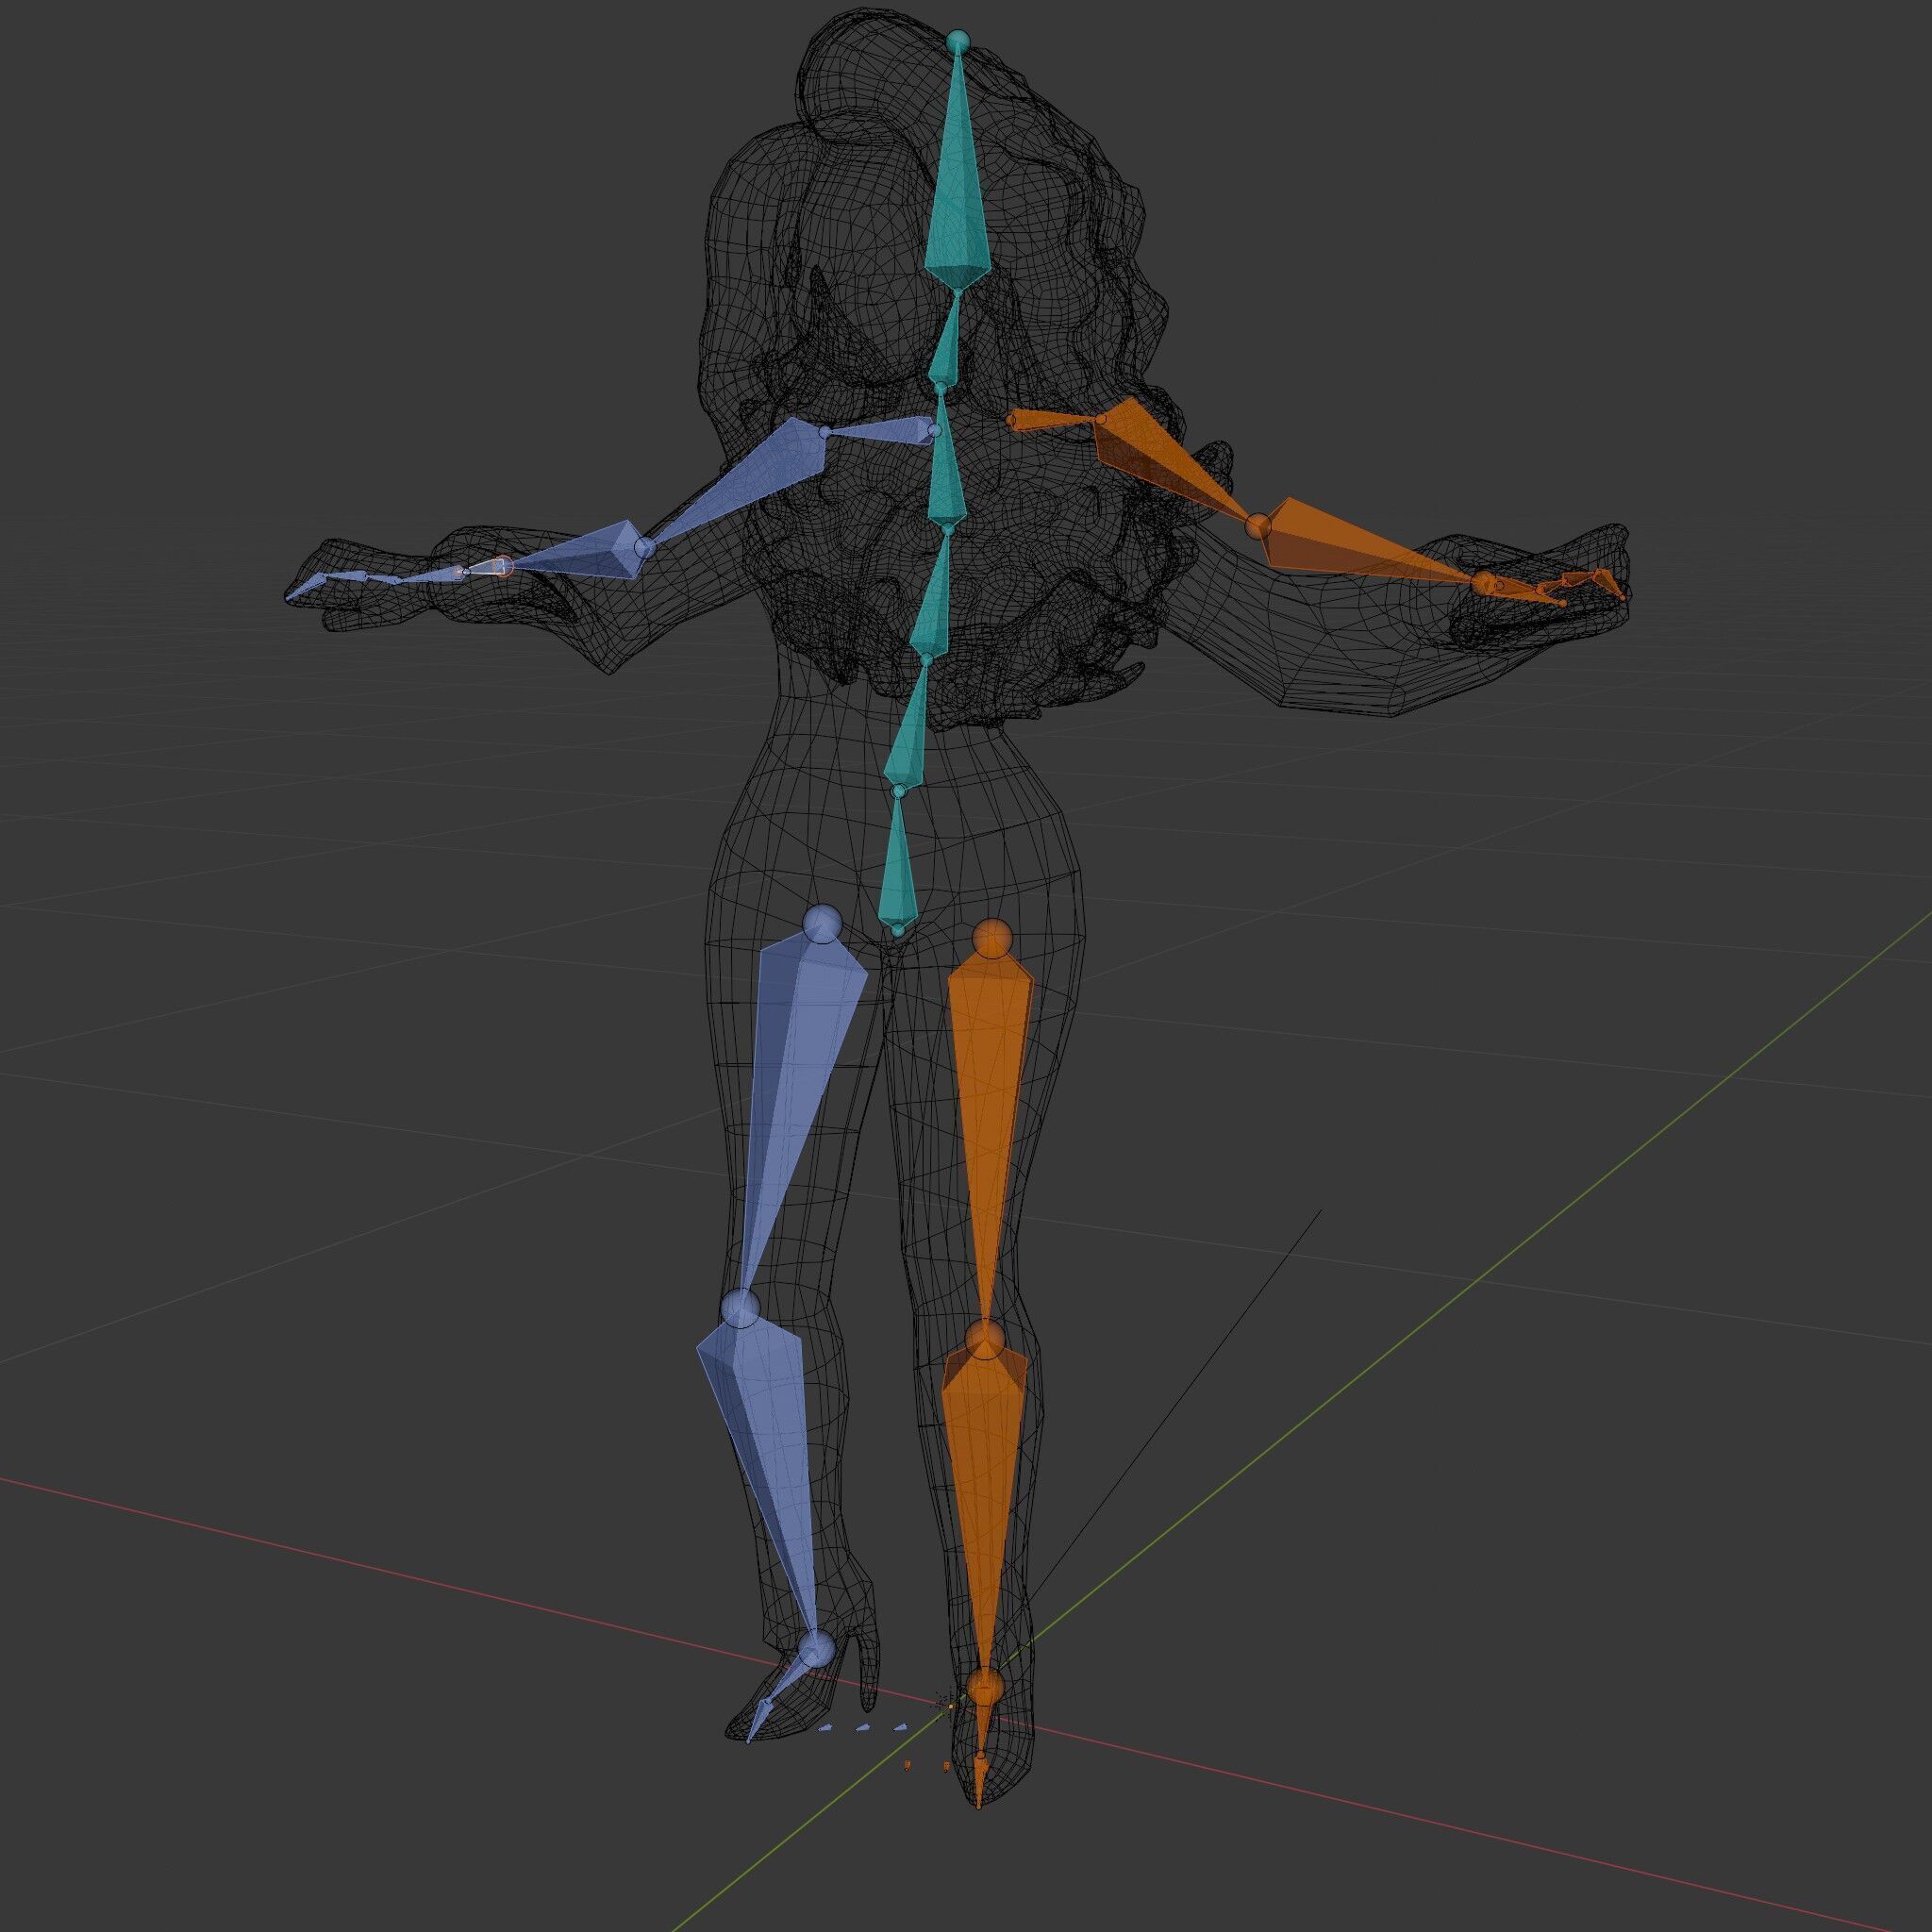
Task: Click the orange knee joint sphere
Action: coord(985,1339)
